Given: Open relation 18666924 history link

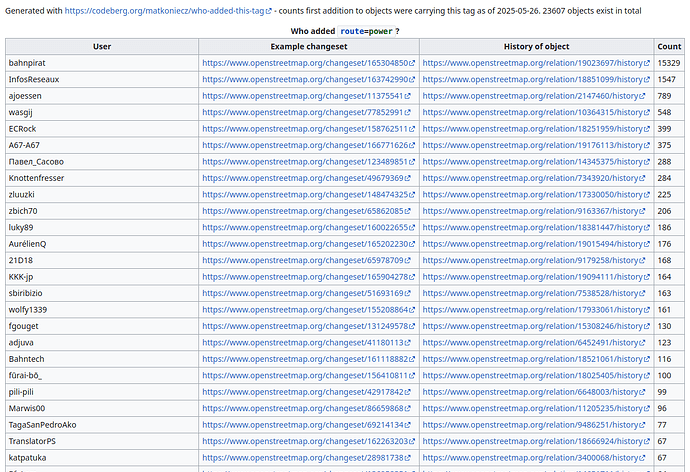Looking at the screenshot, I should point(536,442).
